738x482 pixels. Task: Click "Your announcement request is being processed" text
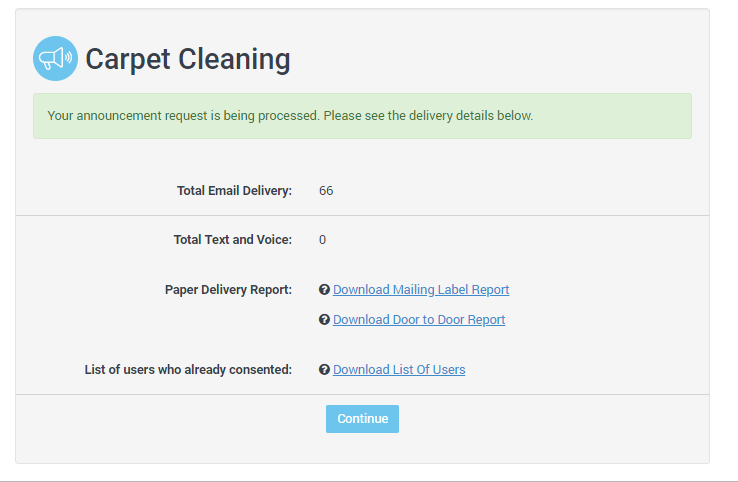183,116
